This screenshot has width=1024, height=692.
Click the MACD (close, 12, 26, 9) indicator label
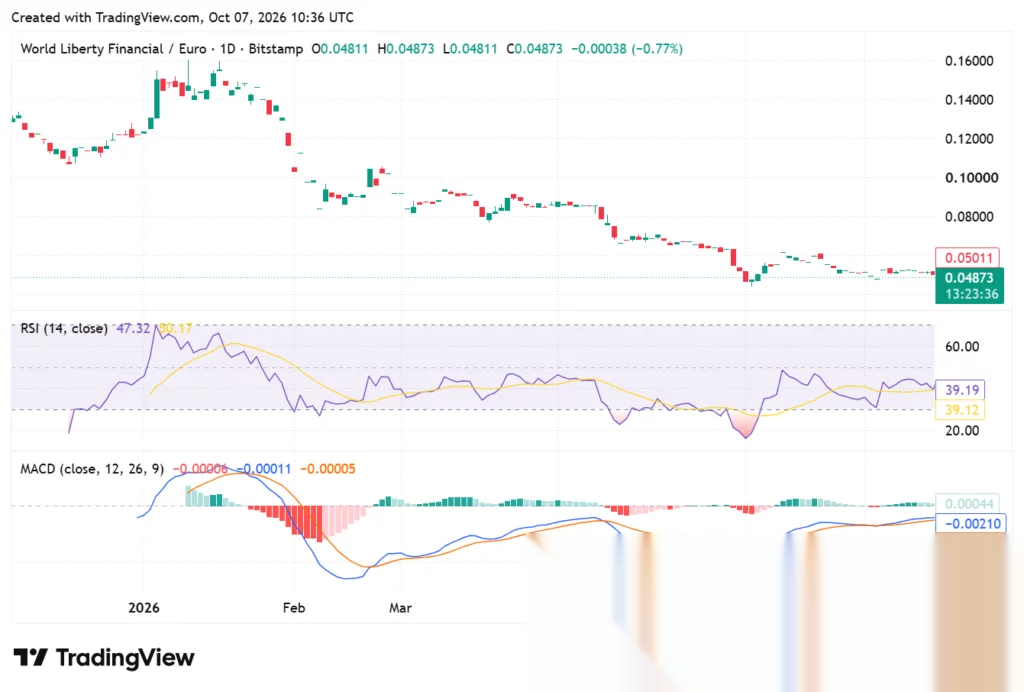pos(92,469)
